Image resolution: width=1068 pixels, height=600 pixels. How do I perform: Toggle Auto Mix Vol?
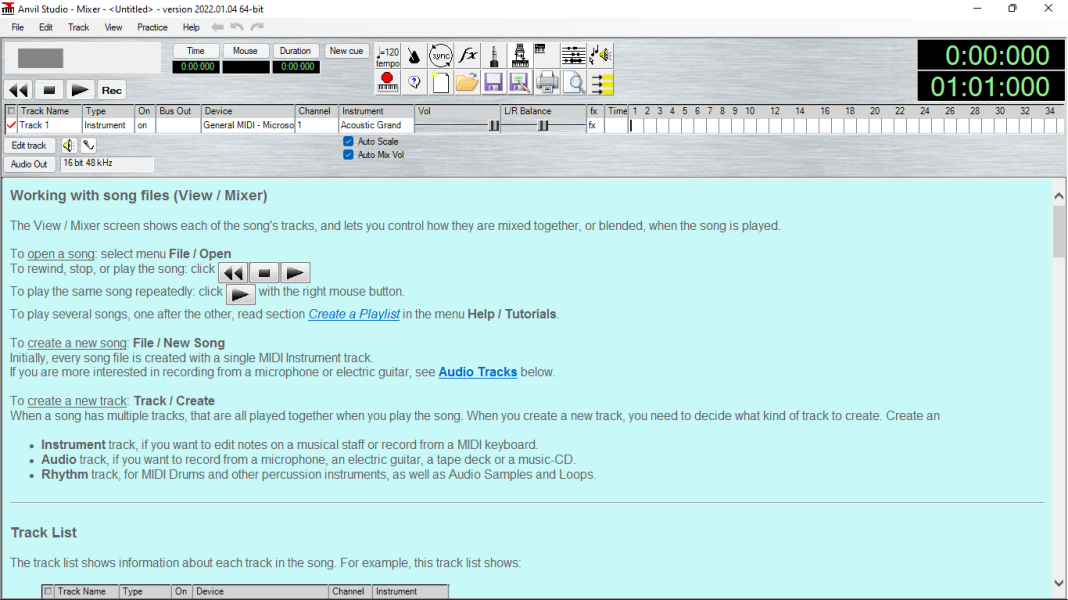coord(348,154)
